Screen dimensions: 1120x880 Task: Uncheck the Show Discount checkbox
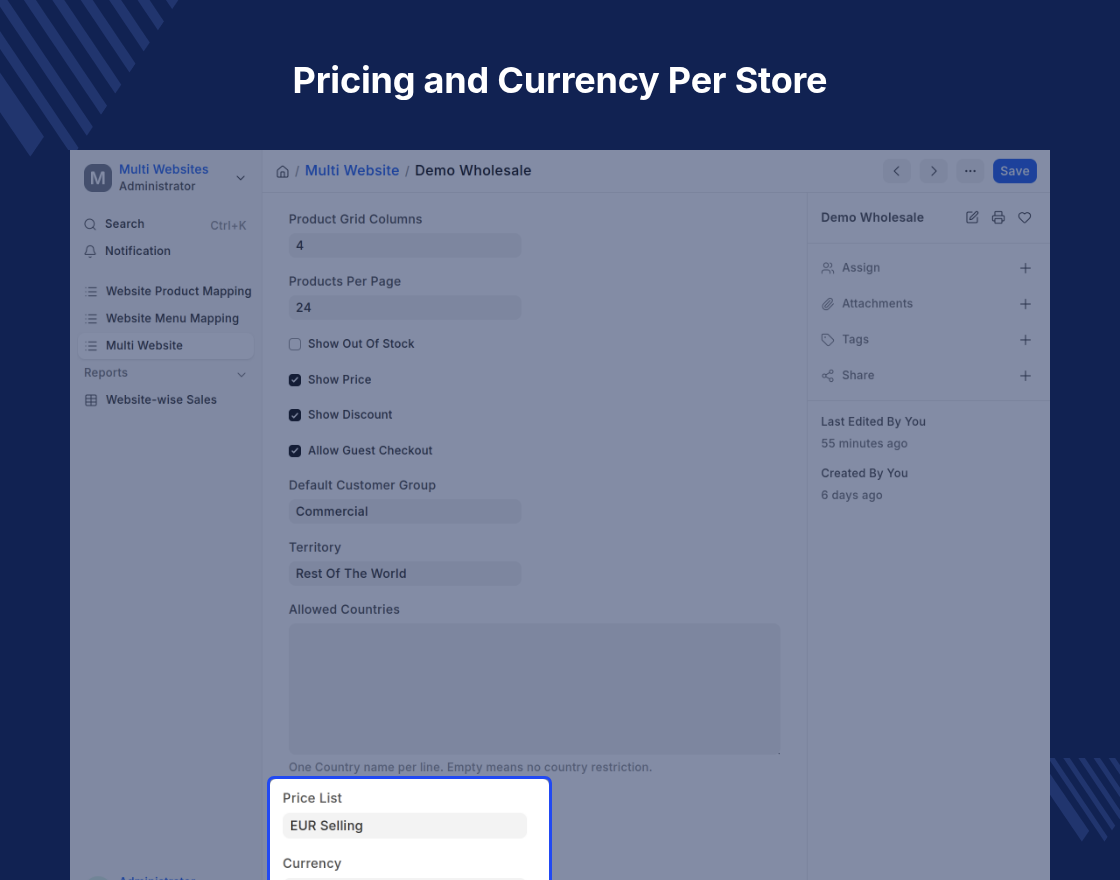coord(294,415)
